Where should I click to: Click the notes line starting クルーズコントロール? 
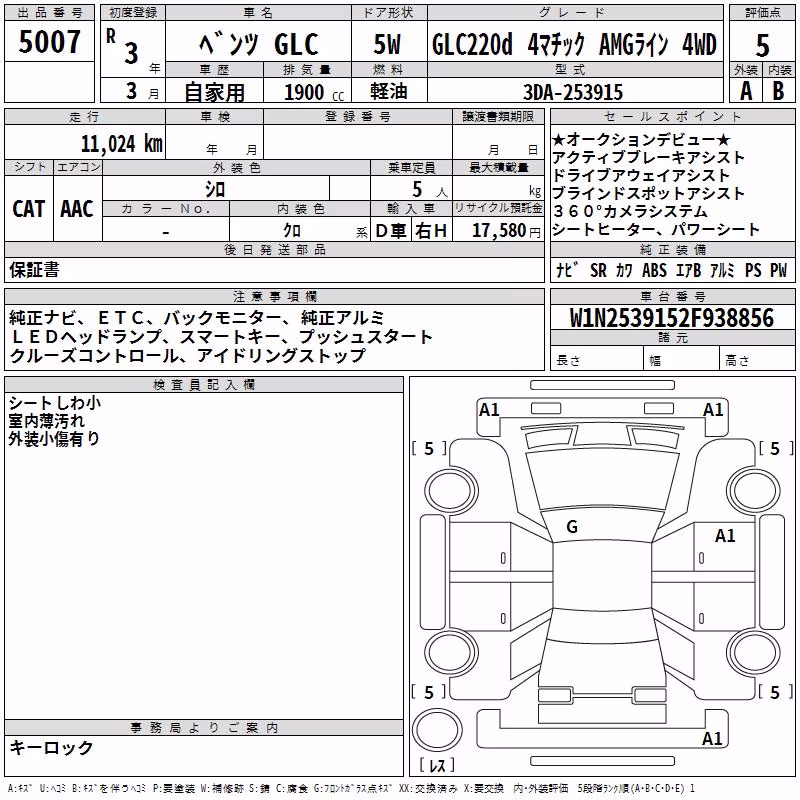coord(187,355)
